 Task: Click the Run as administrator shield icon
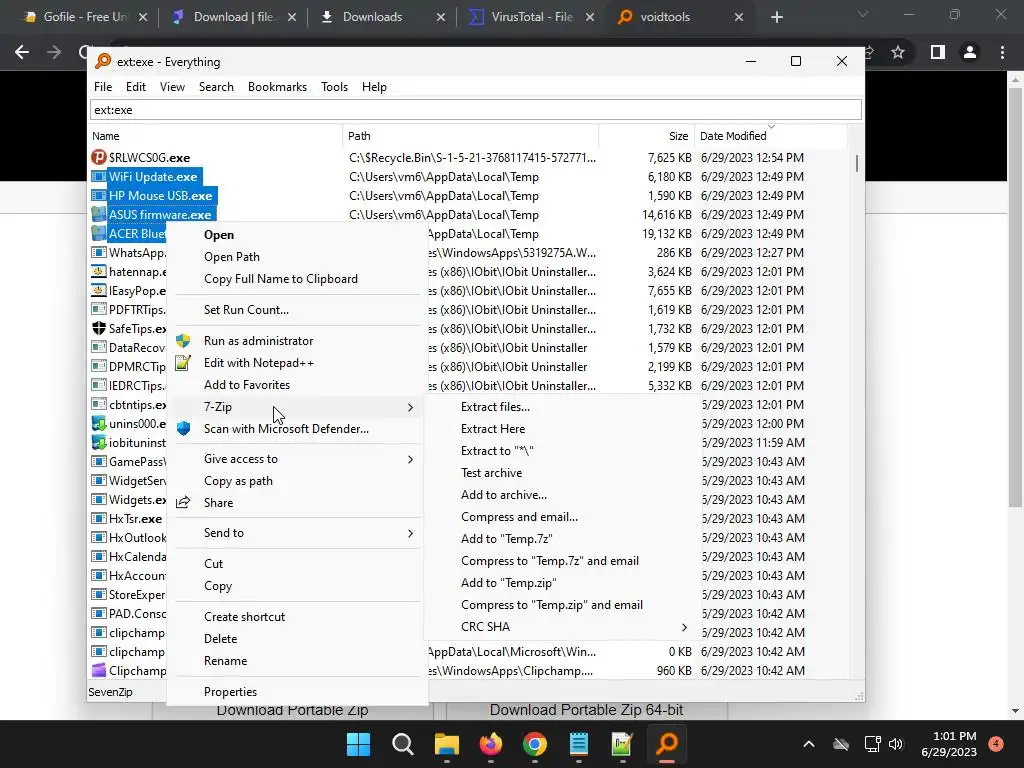(184, 341)
